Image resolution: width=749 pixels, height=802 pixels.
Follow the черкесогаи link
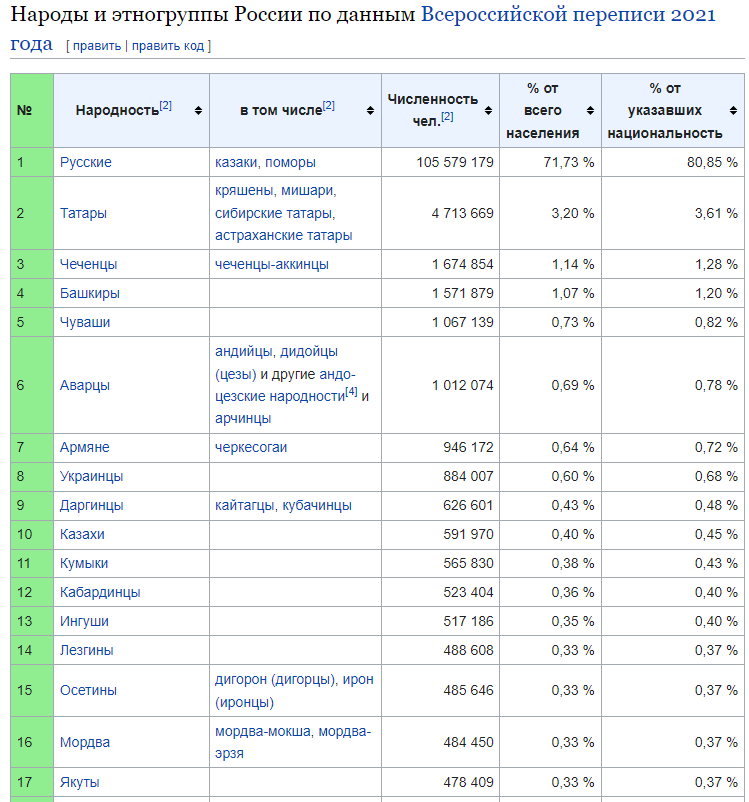coord(251,448)
